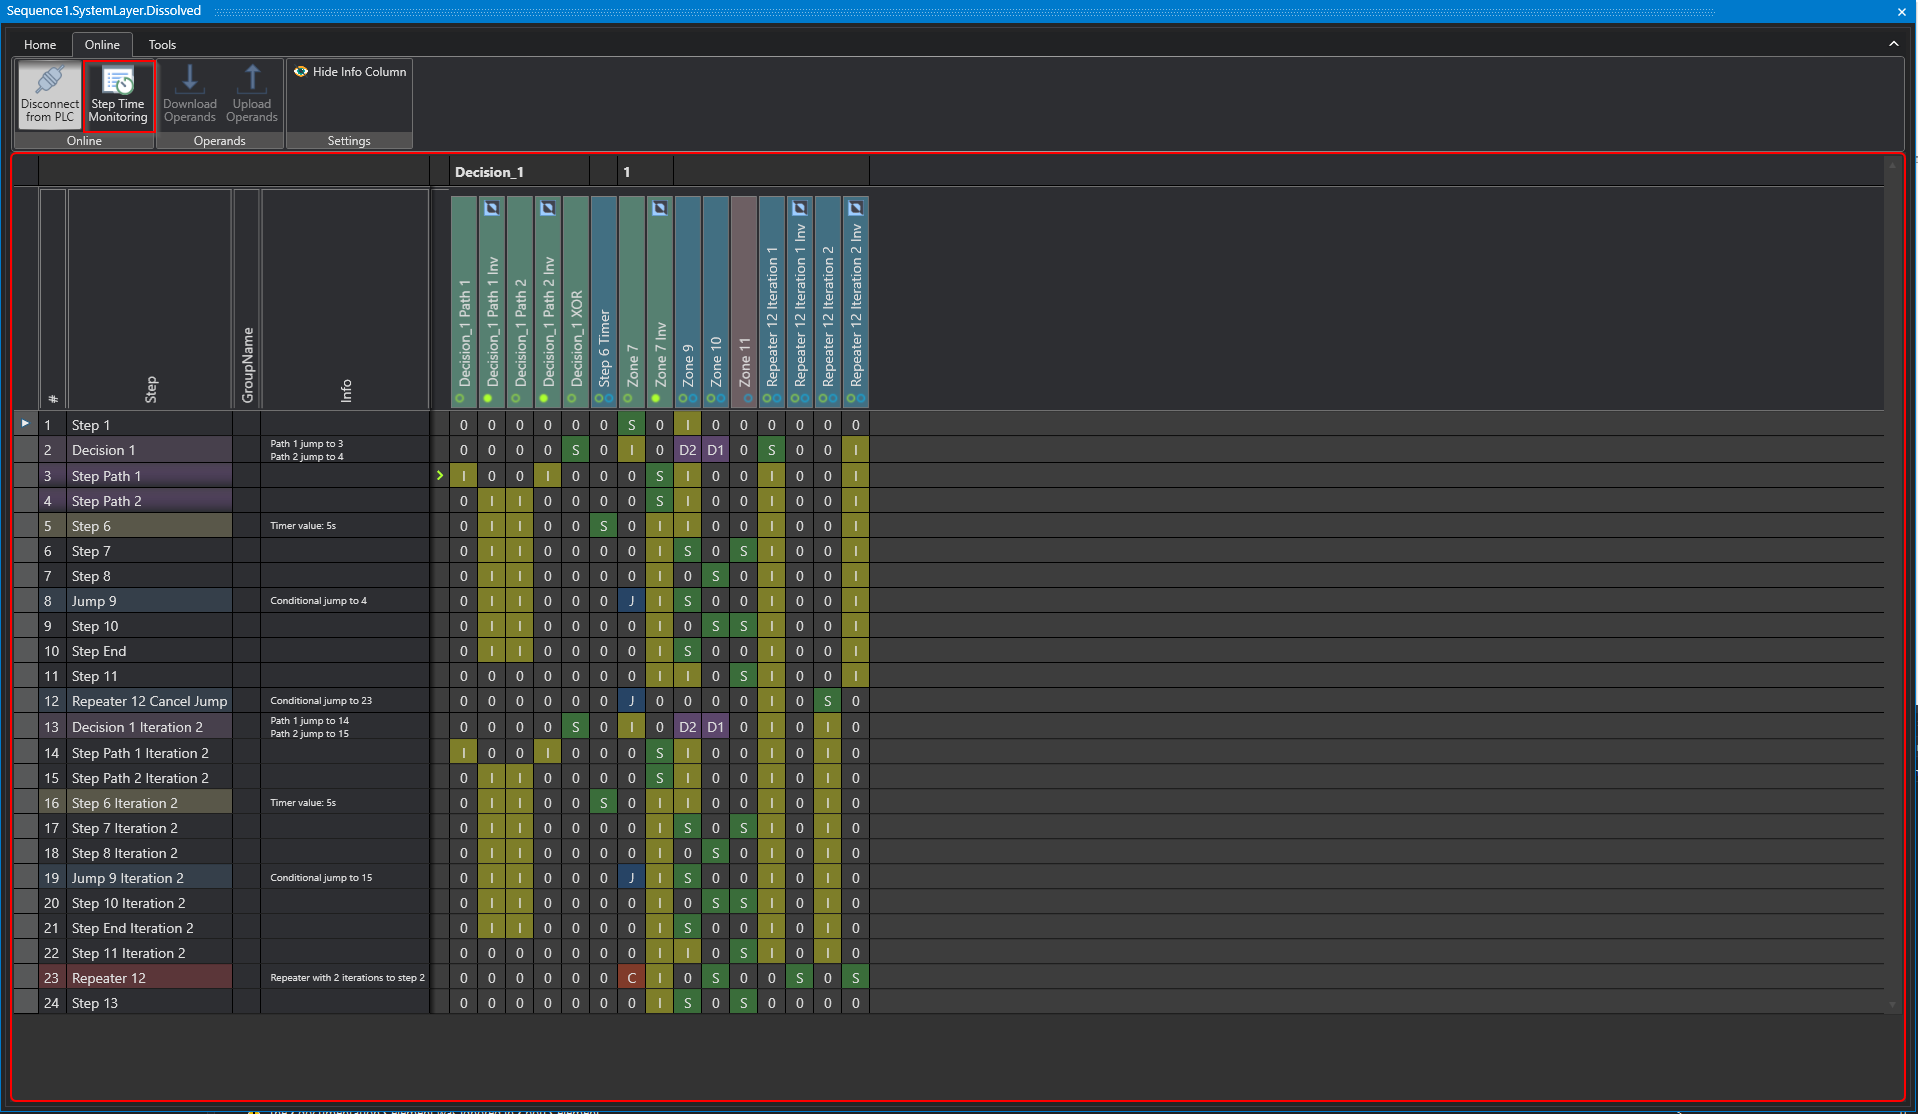This screenshot has height=1114, width=1918.
Task: Click lit status circle on Decision_1 Path 1 Inv column
Action: pos(488,398)
